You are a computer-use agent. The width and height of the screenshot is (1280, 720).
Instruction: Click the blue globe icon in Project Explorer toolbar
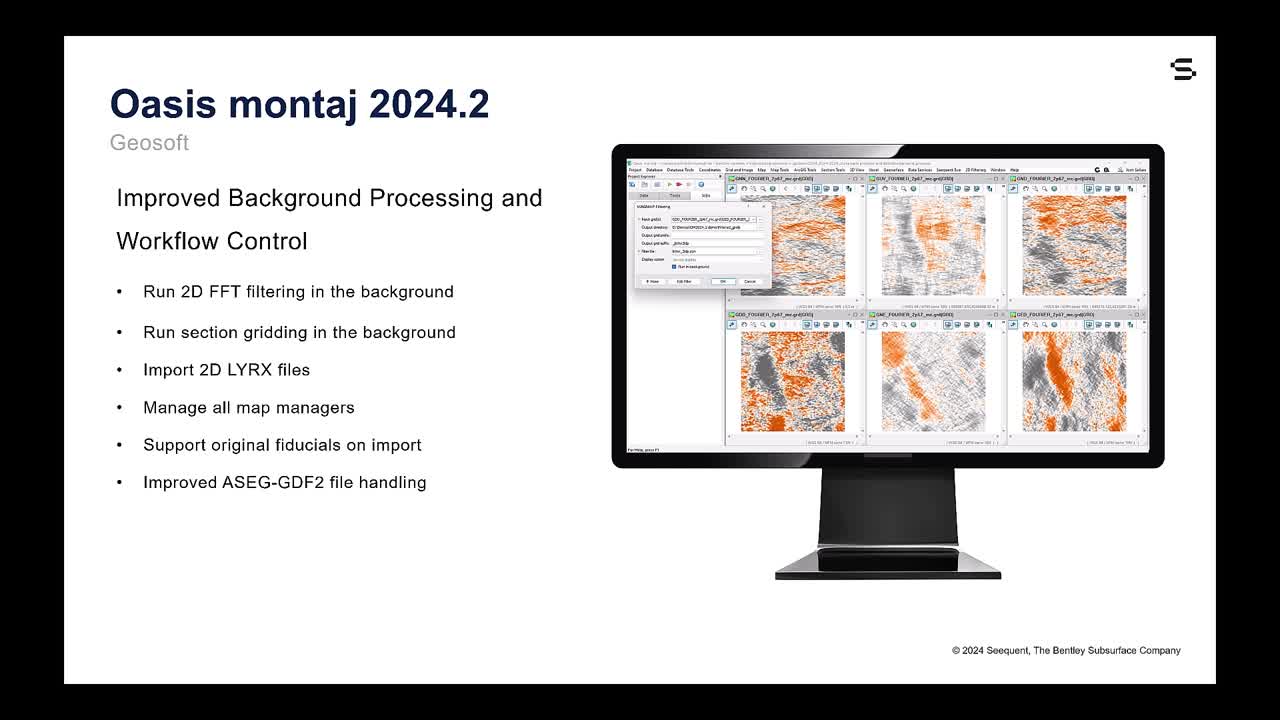[x=701, y=184]
